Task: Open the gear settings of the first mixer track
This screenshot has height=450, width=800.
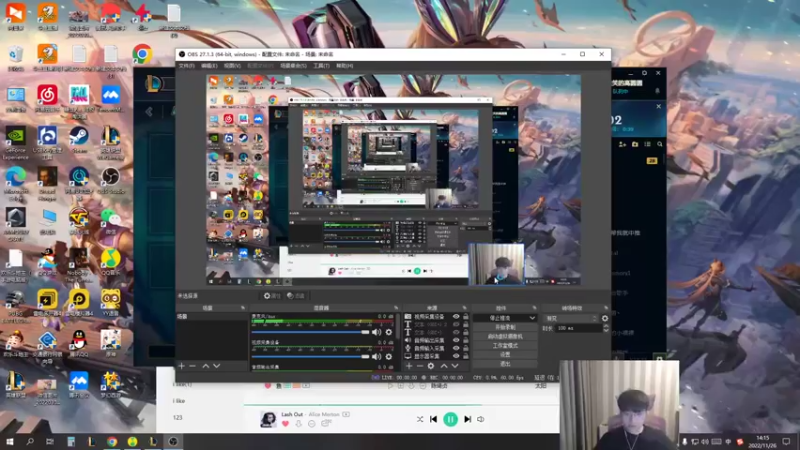Action: pyautogui.click(x=389, y=332)
